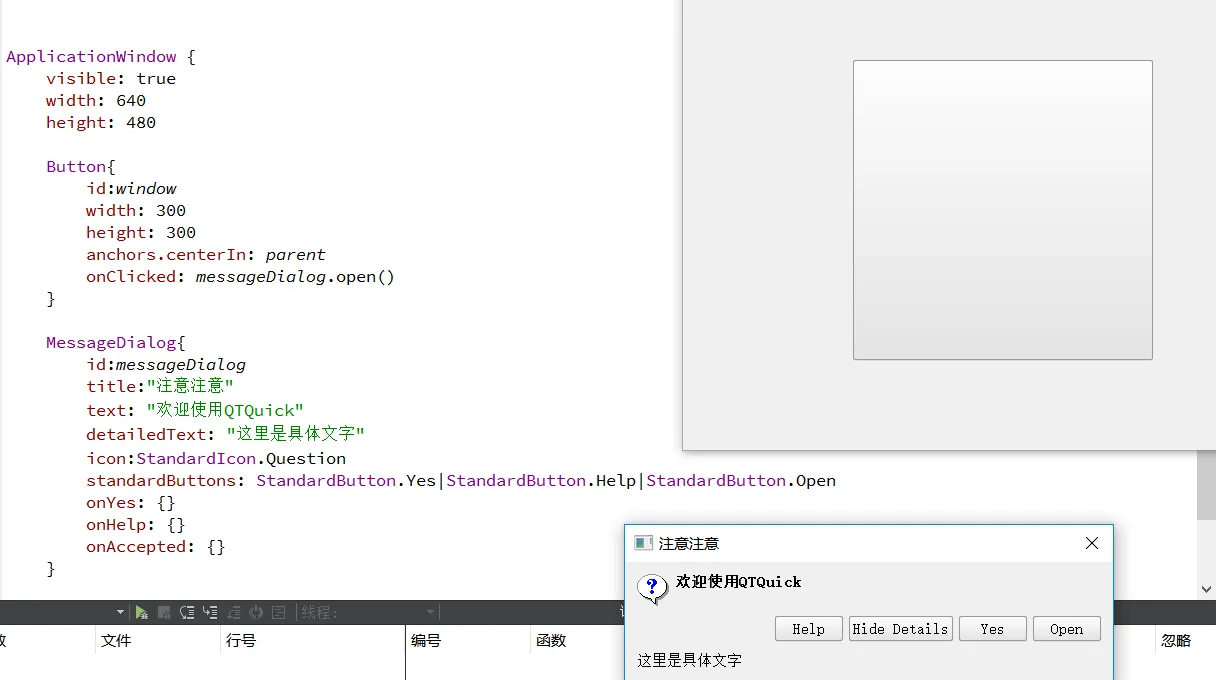Viewport: 1216px width, 680px height.
Task: Click the standardButtons code line
Action: tap(461, 481)
